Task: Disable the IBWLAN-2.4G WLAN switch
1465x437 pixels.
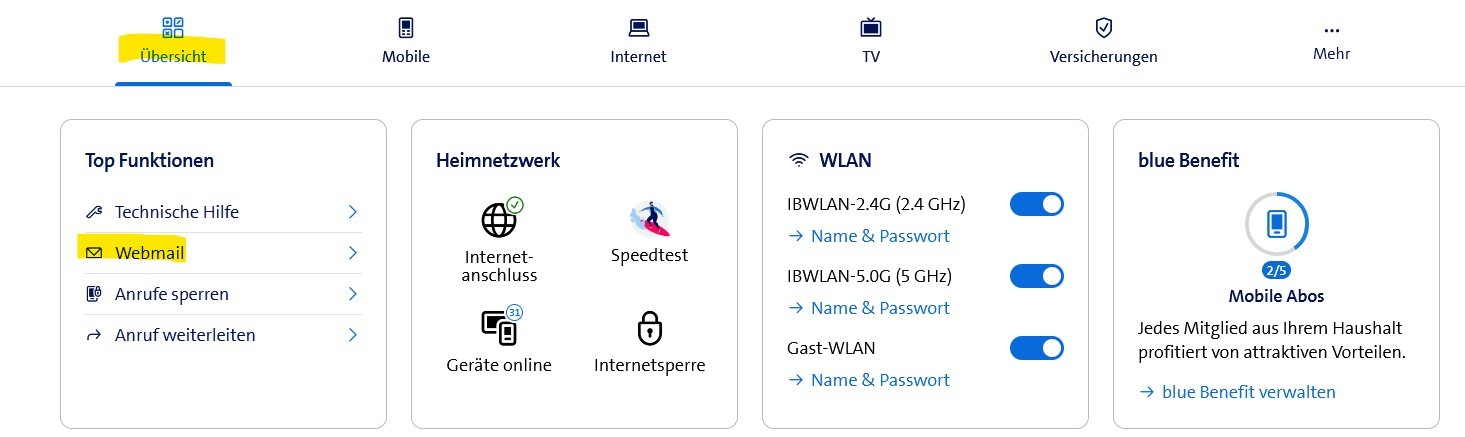Action: 1036,205
